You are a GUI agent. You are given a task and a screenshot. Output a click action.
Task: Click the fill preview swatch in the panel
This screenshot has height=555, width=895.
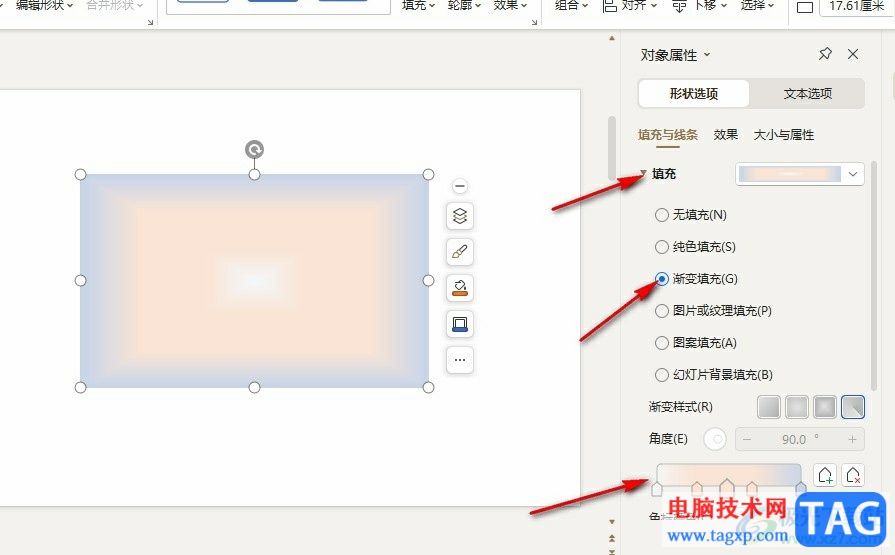coord(789,174)
